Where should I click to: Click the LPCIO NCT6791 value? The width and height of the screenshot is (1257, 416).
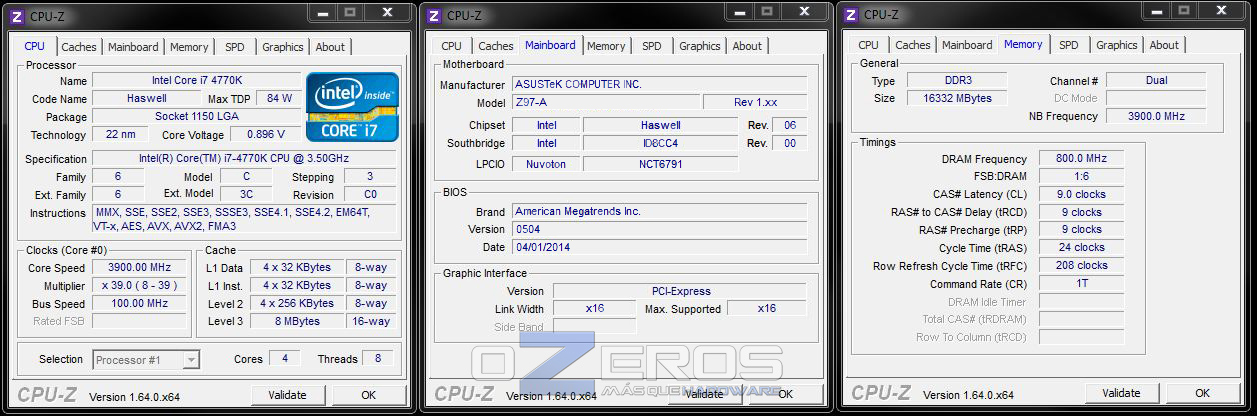tap(660, 164)
